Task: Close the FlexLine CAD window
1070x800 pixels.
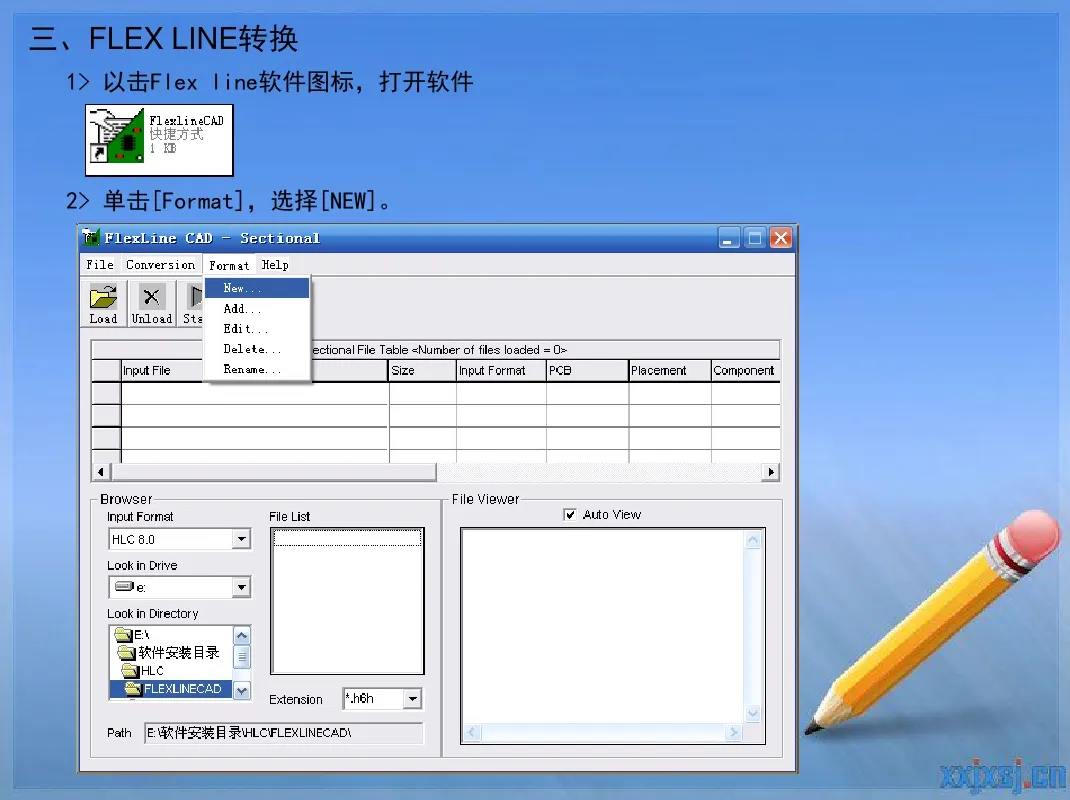Action: (781, 238)
